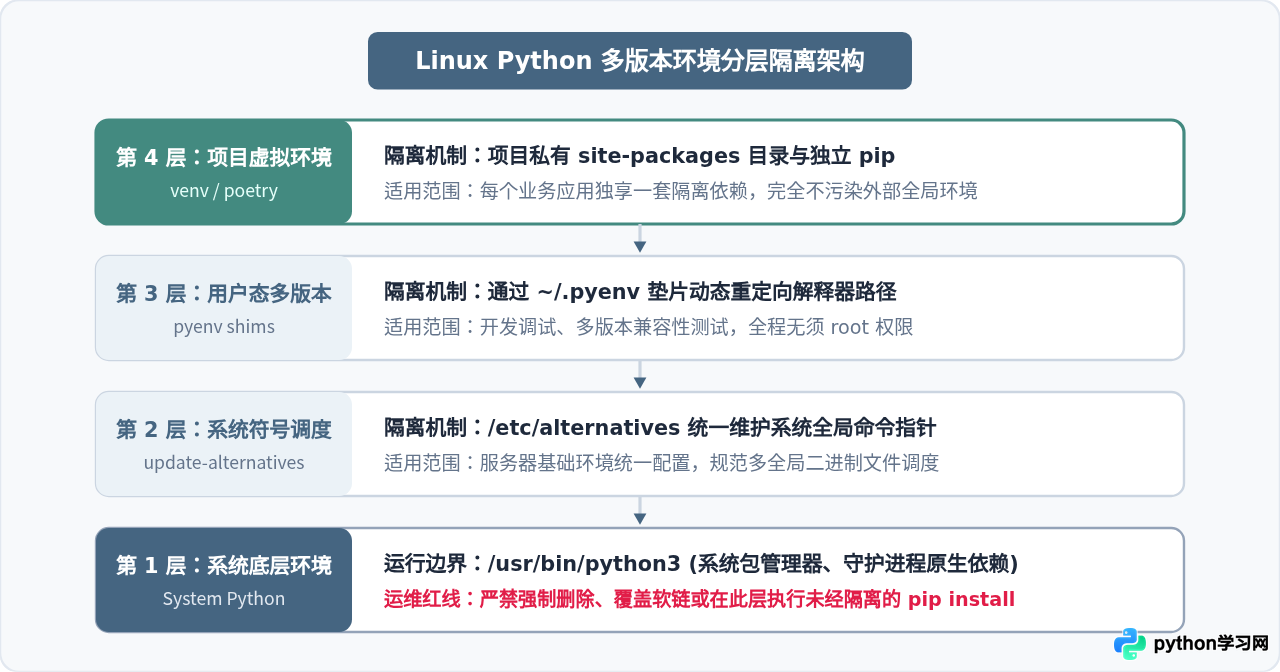Screen dimensions: 1280x672
Task: Click the 'update-alternatives' label
Action: click(x=224, y=463)
